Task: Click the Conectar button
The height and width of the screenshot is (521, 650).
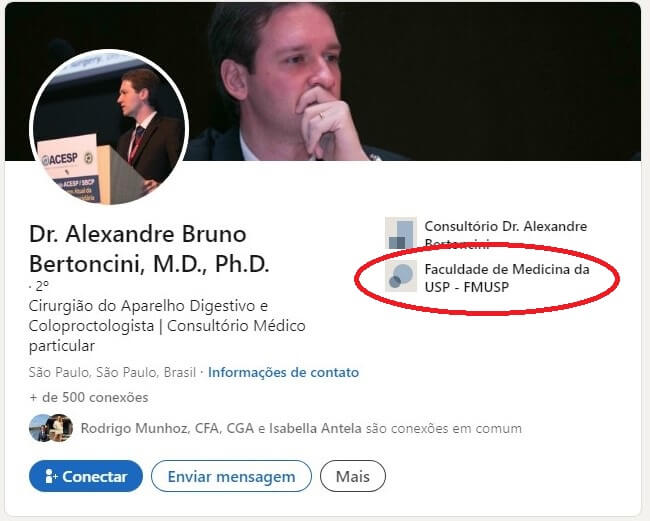Action: tap(86, 476)
